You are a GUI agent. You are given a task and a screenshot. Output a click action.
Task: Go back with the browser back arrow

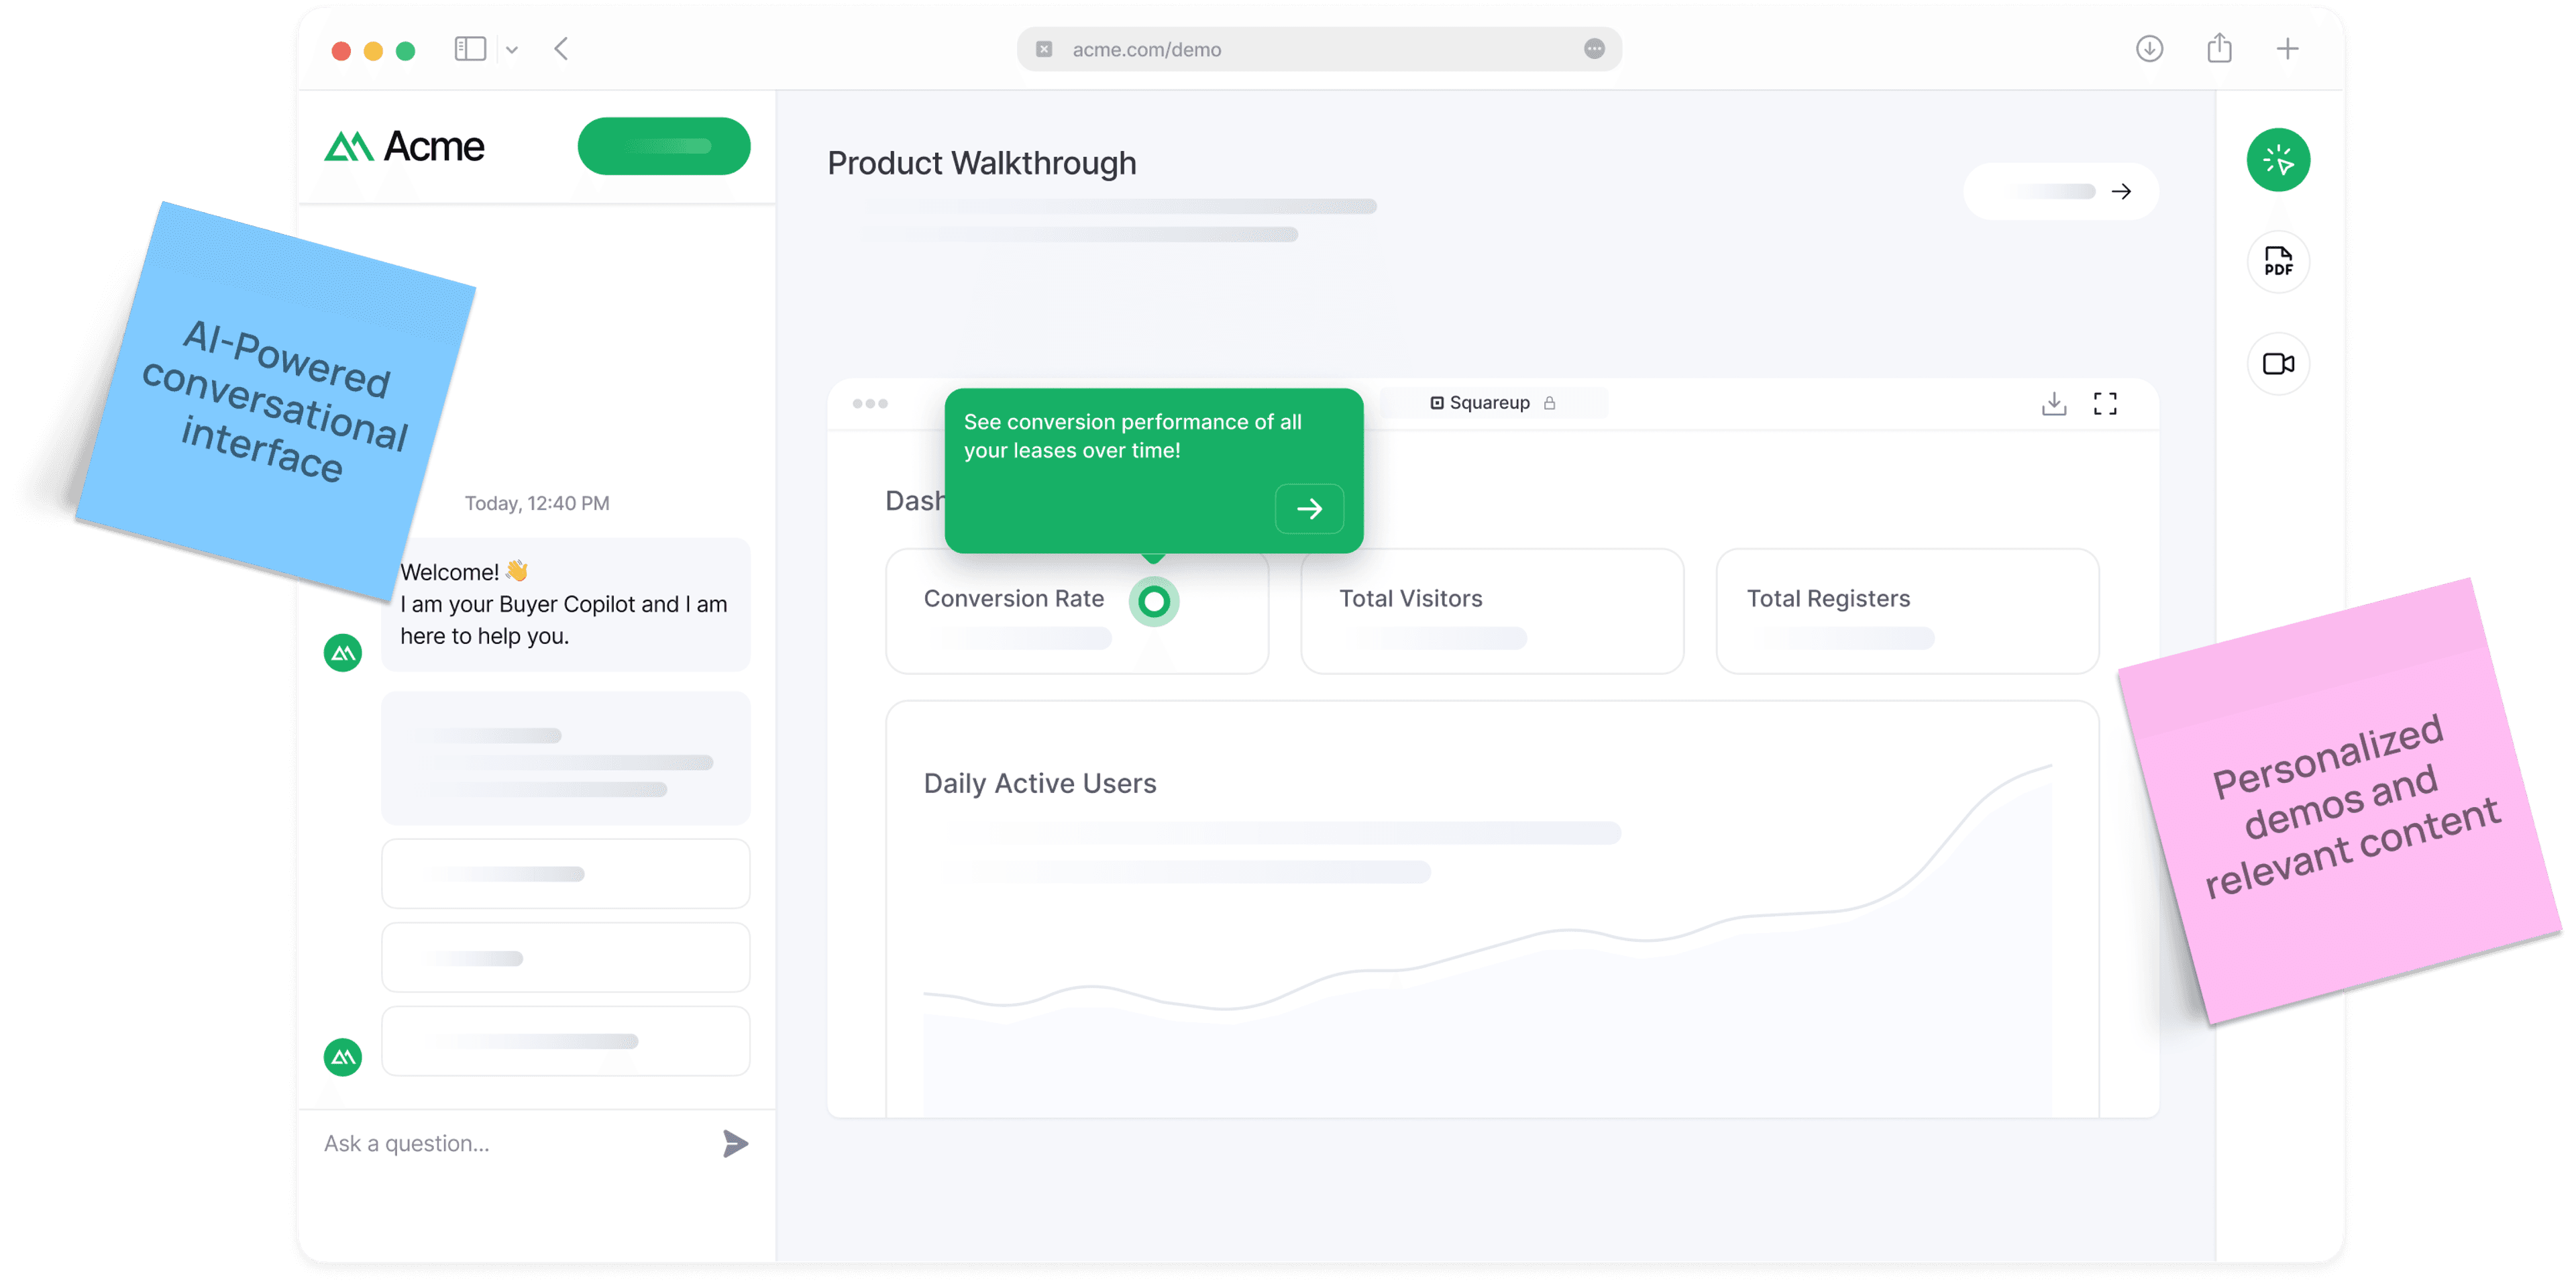(x=561, y=49)
